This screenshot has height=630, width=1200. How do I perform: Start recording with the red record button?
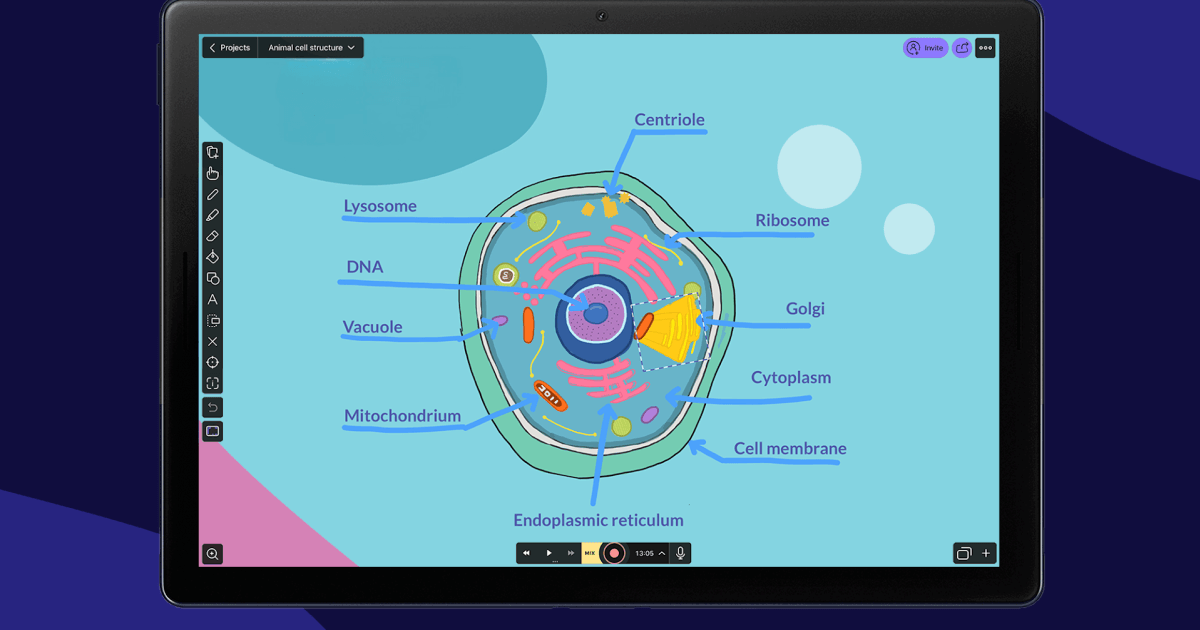pos(614,553)
